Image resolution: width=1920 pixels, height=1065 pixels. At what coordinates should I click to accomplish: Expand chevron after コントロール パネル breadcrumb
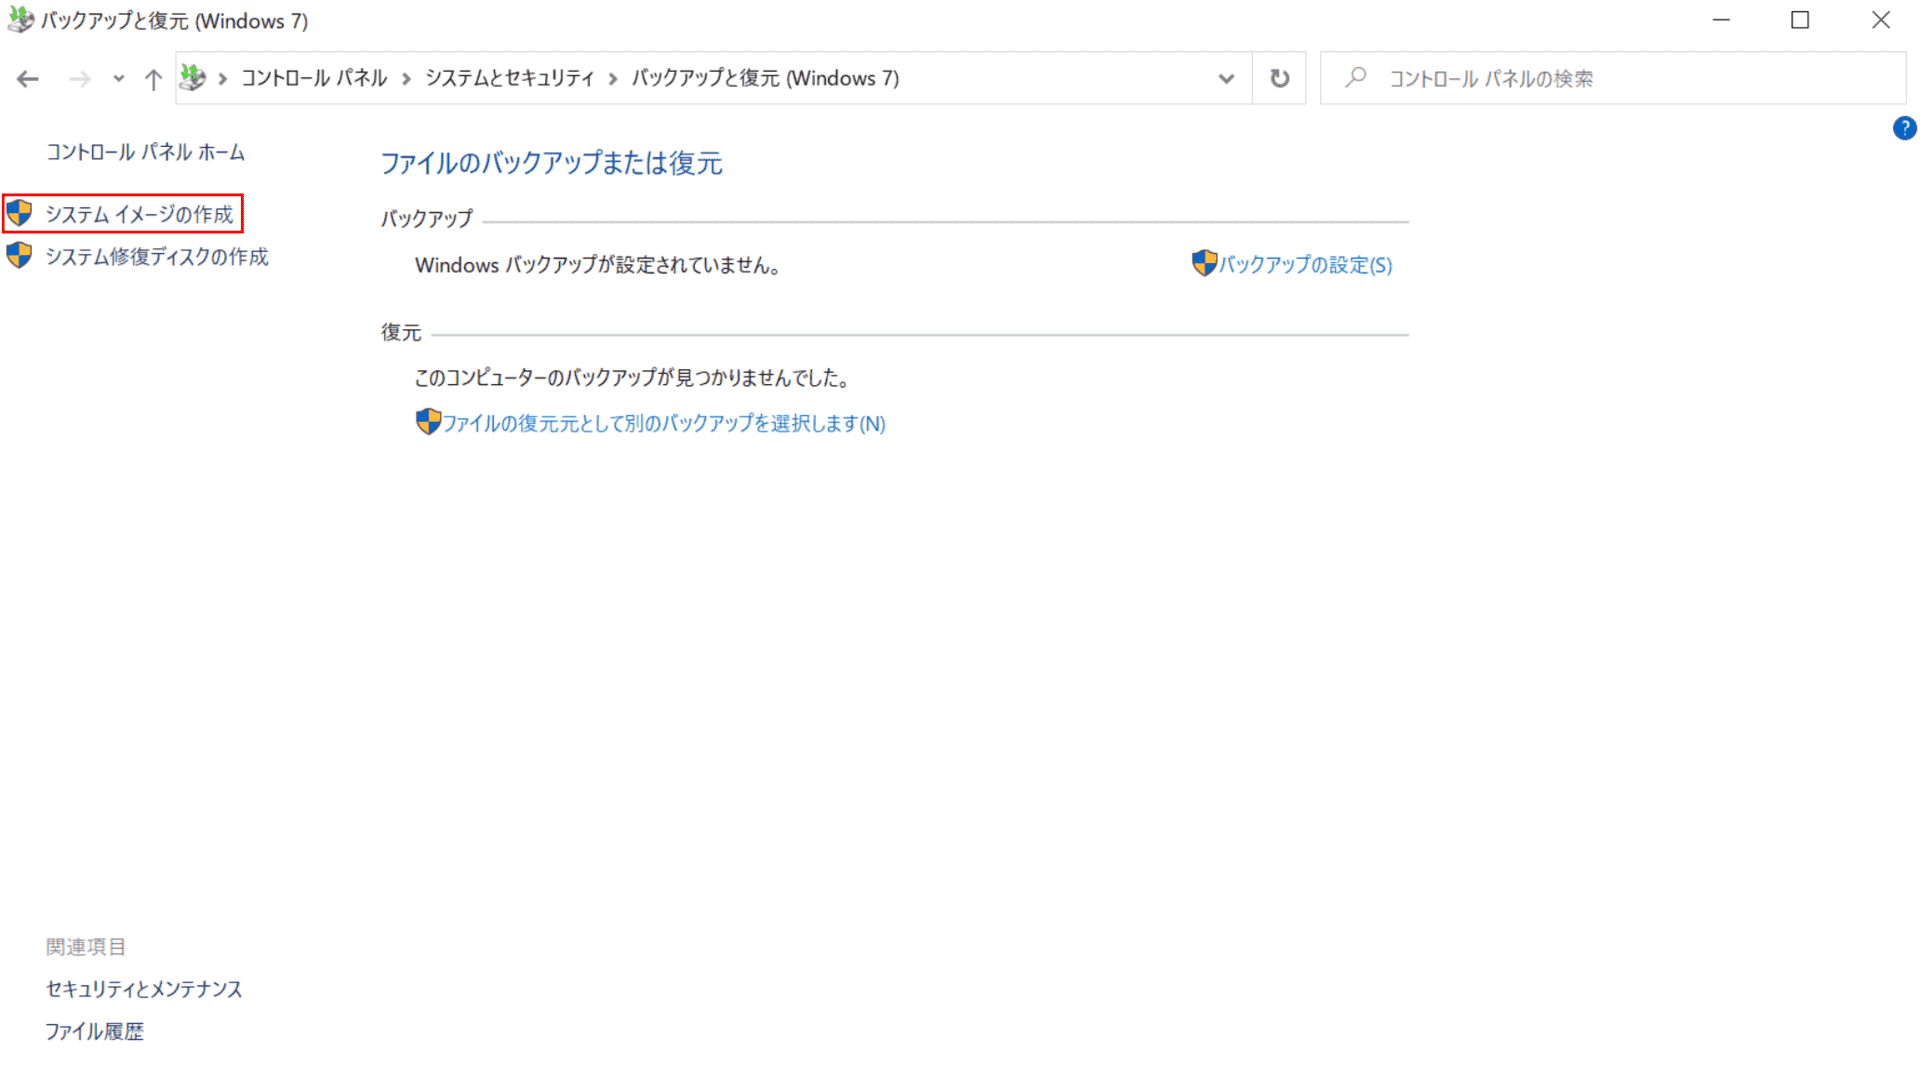407,79
